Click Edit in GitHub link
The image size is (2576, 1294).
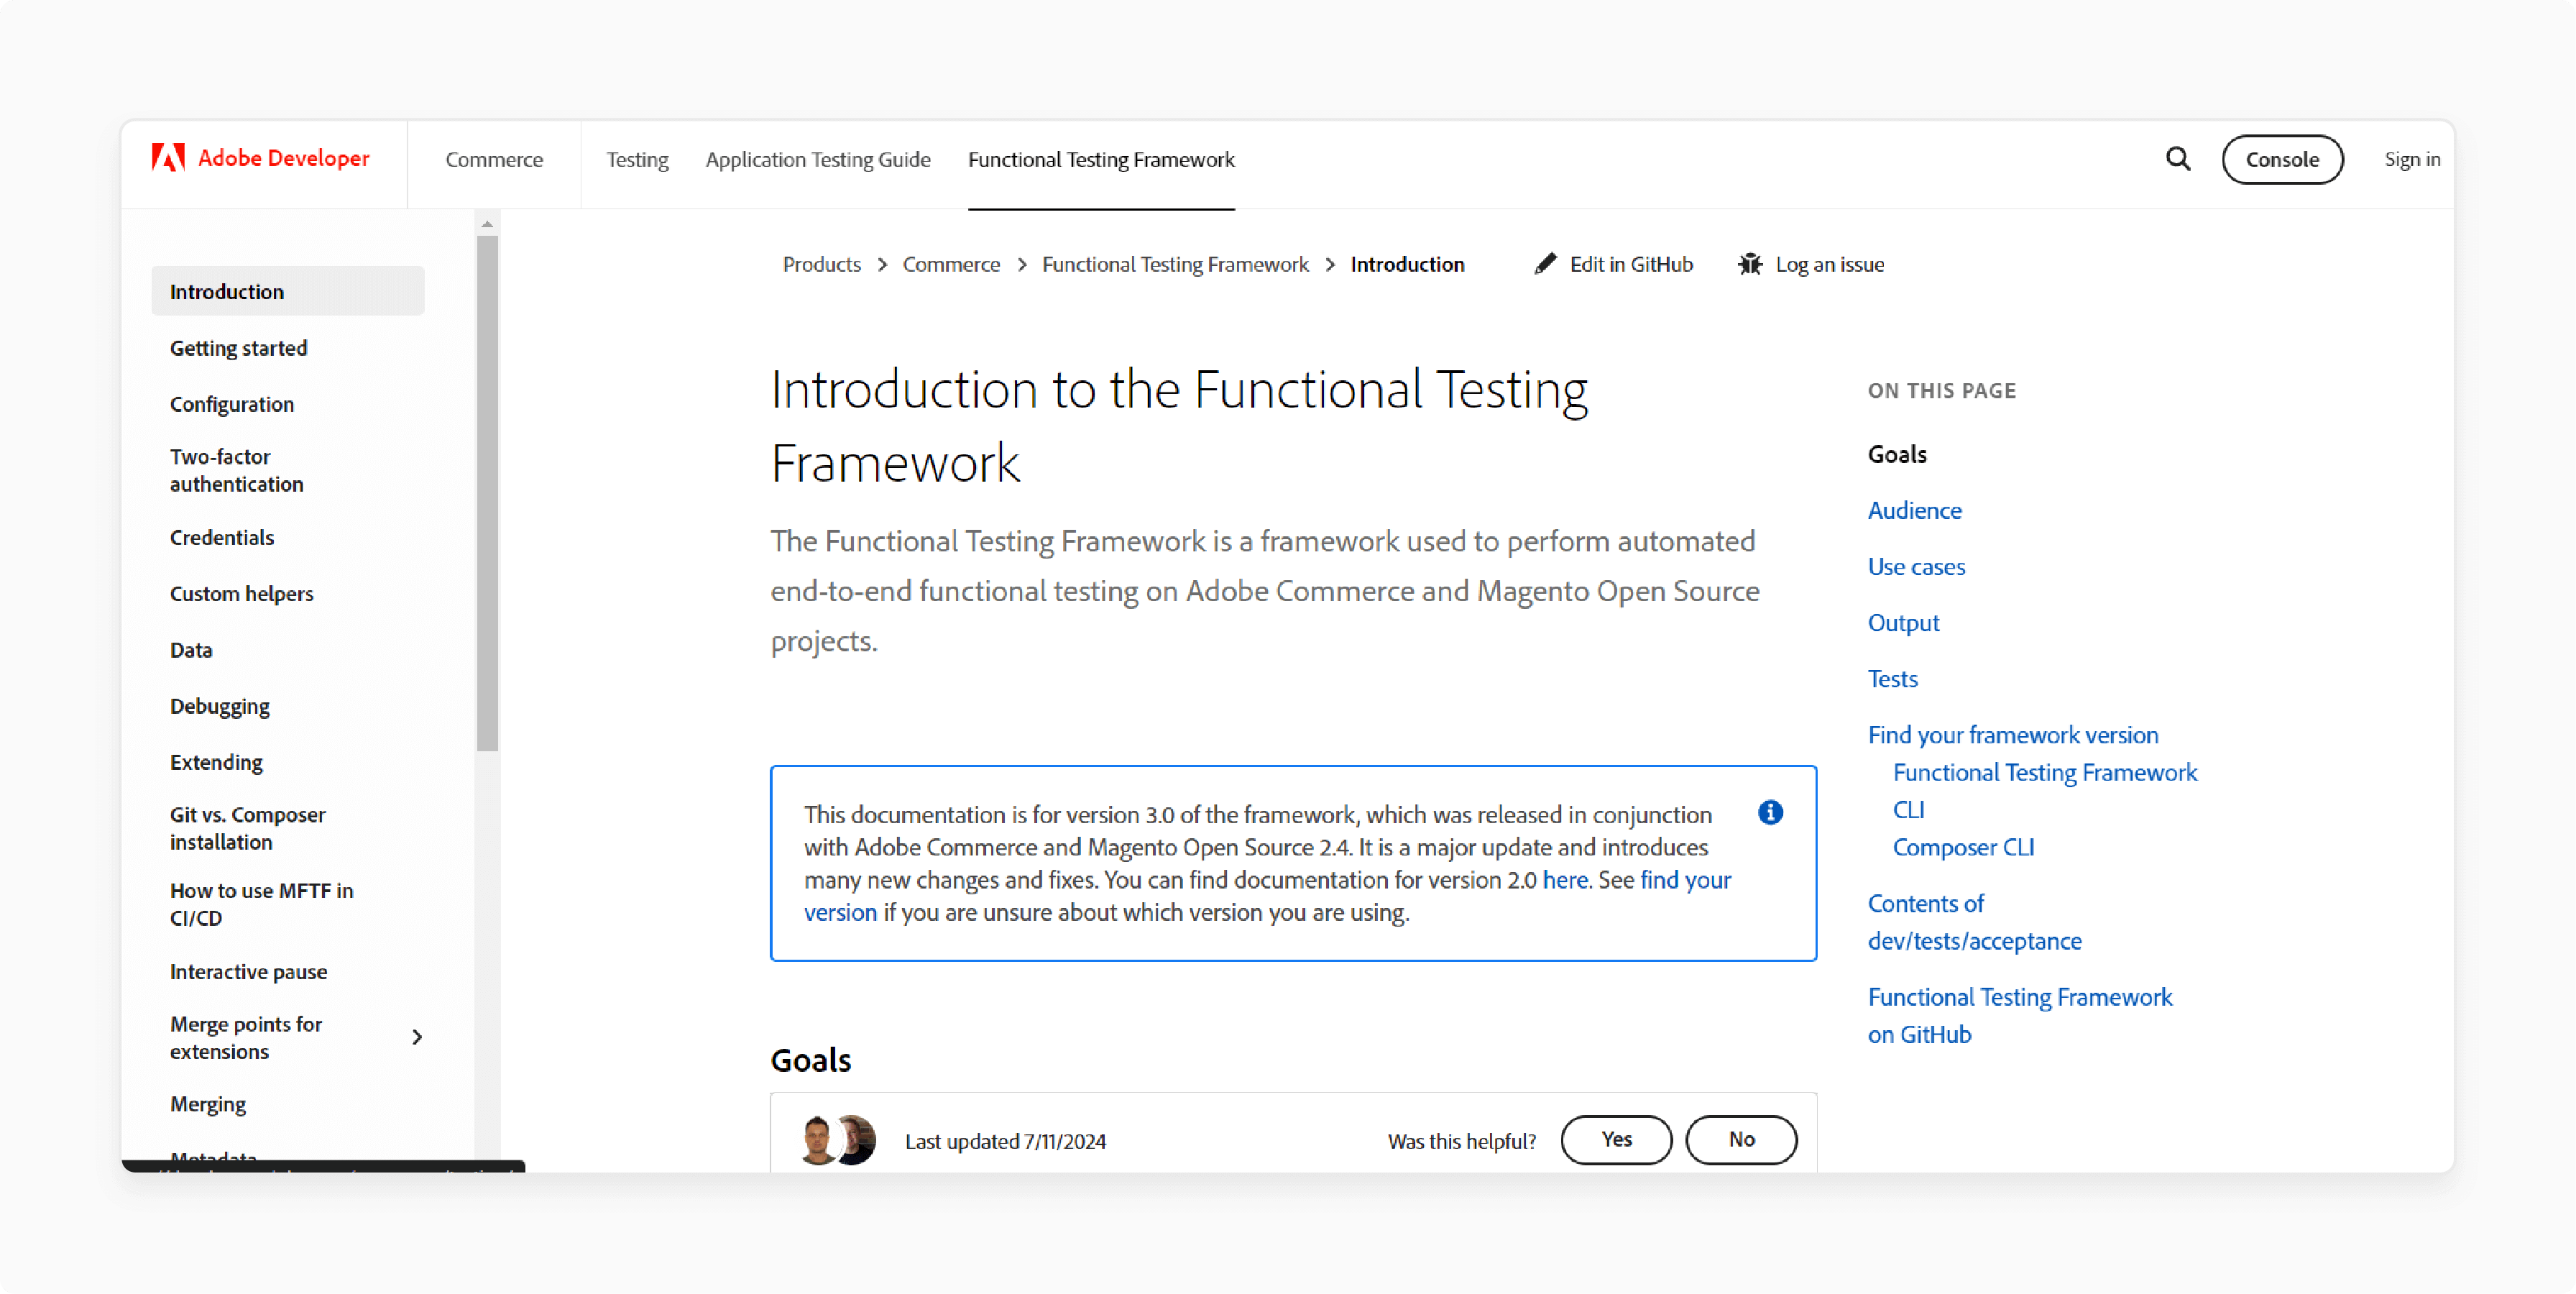click(1631, 264)
